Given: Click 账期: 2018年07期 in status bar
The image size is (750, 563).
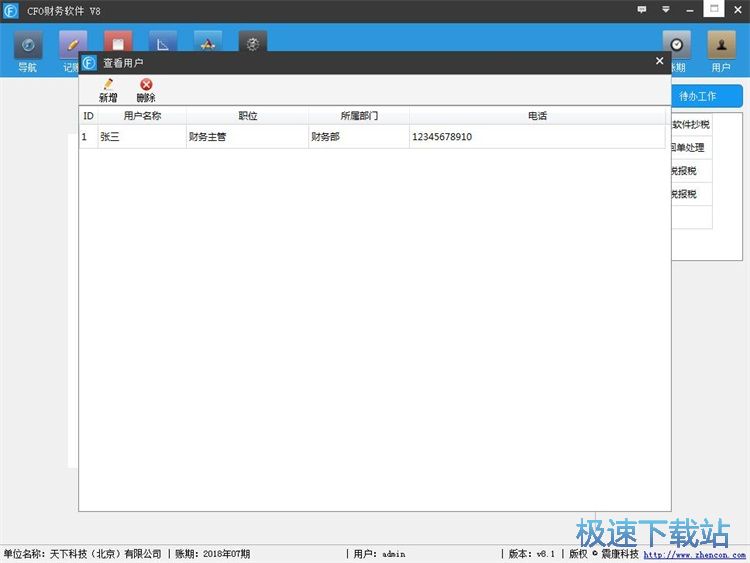Looking at the screenshot, I should click(x=212, y=554).
